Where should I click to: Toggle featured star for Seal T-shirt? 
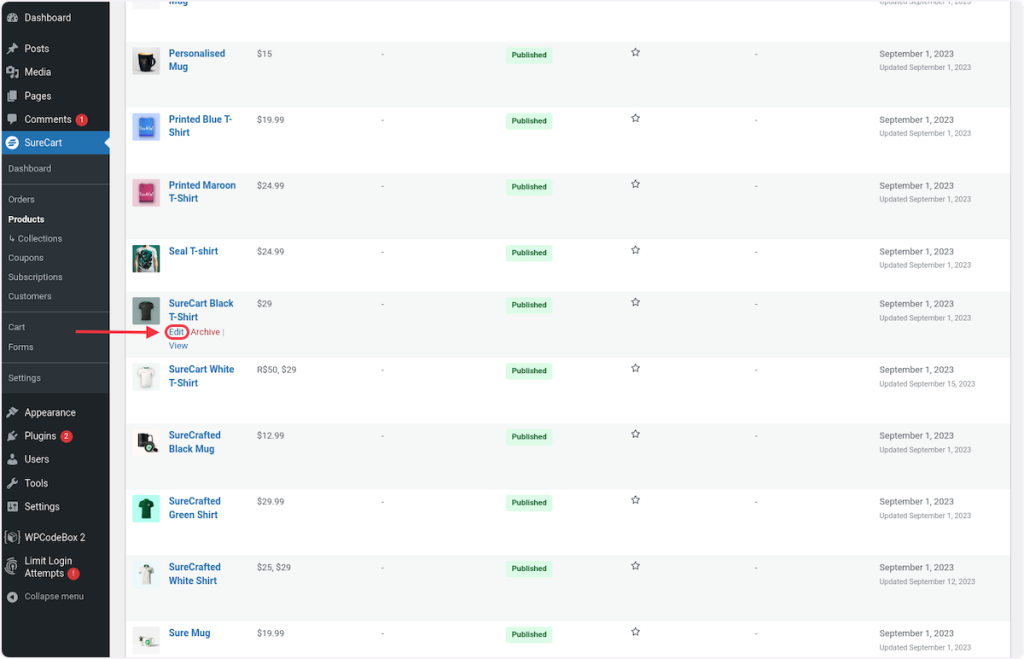pyautogui.click(x=635, y=251)
